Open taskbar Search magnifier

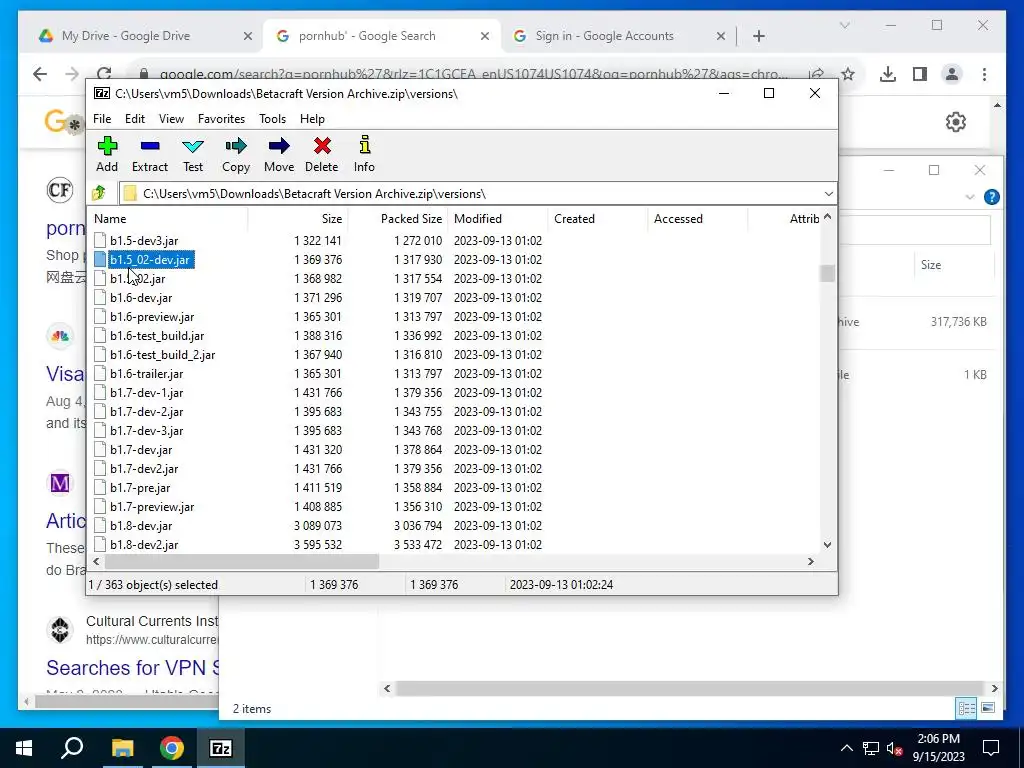click(x=72, y=747)
